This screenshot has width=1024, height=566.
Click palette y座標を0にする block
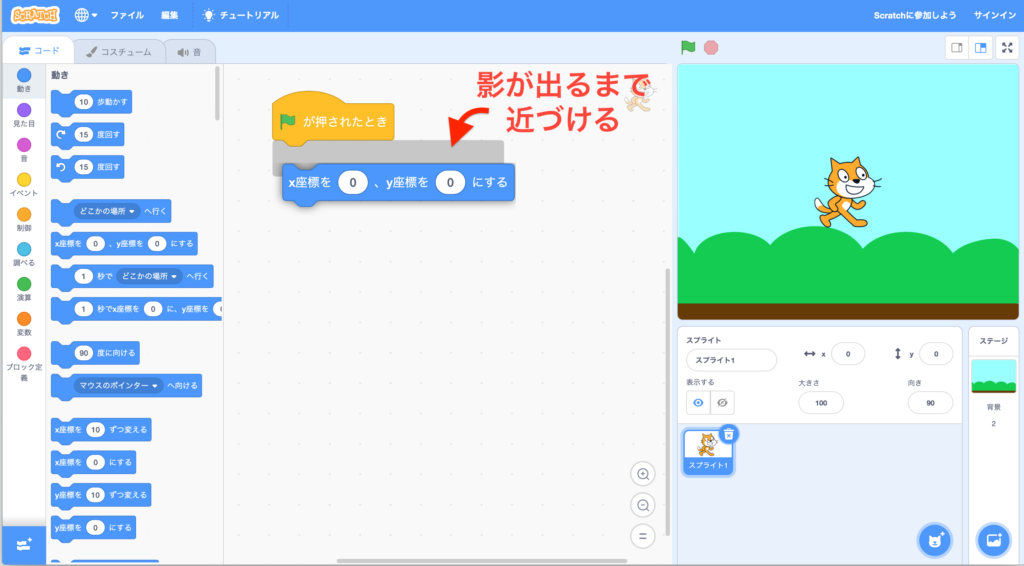93,527
